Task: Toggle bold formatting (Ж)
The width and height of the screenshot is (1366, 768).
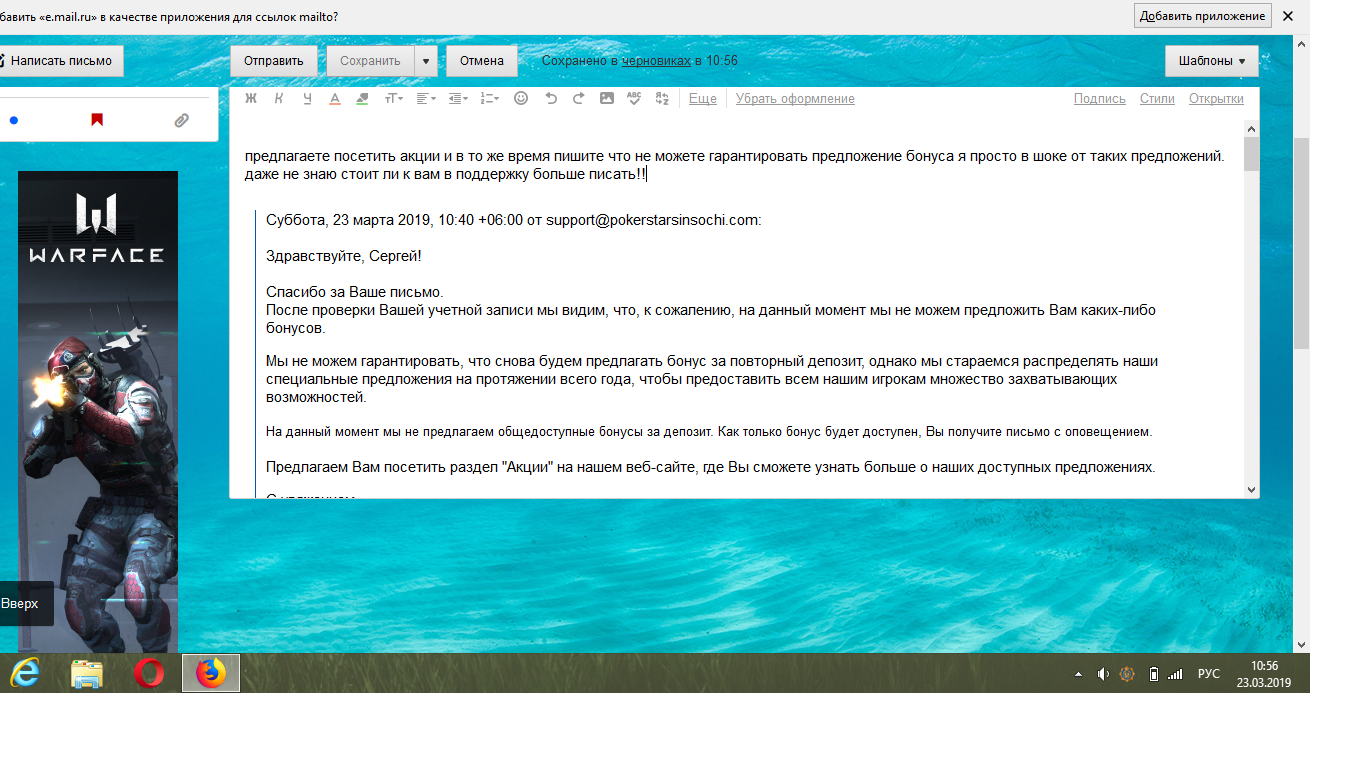Action: coord(251,99)
